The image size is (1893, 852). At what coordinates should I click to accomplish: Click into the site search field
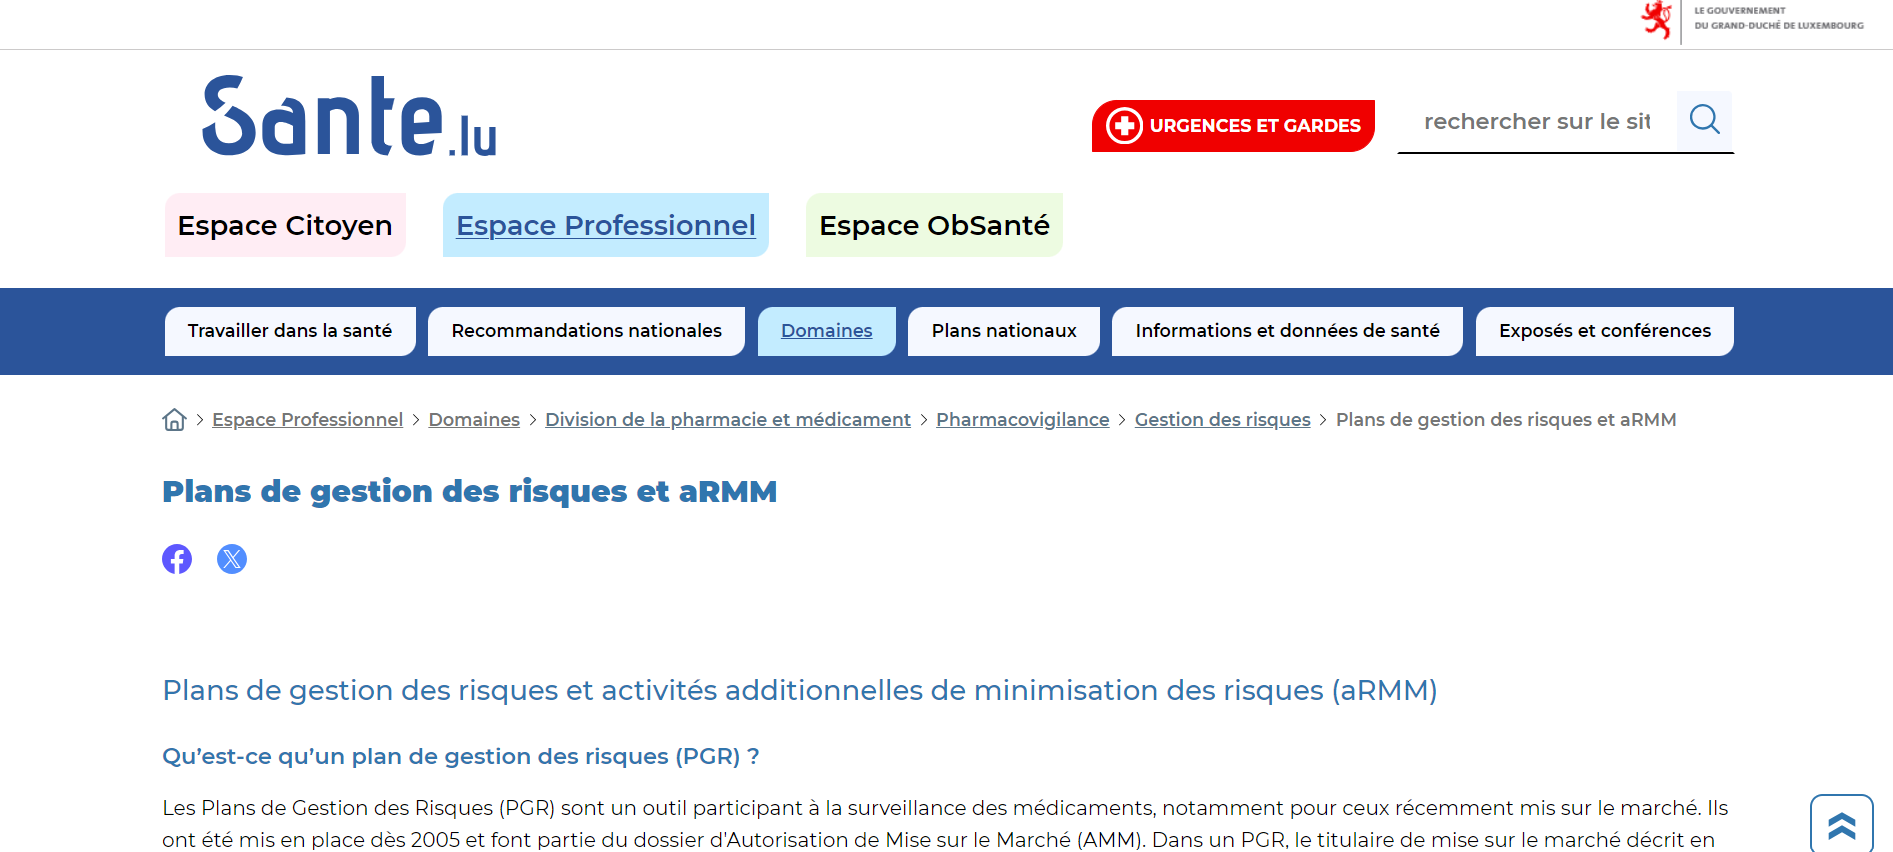(1536, 122)
